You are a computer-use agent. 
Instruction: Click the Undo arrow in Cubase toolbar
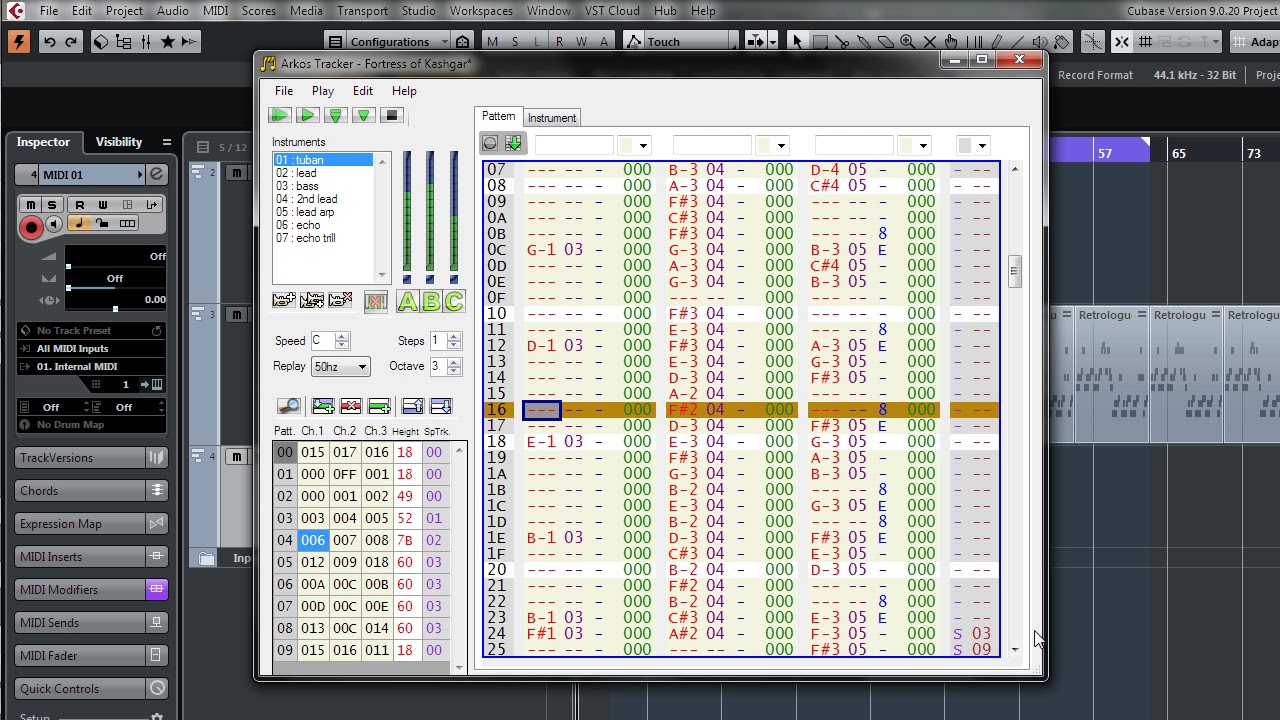(49, 42)
